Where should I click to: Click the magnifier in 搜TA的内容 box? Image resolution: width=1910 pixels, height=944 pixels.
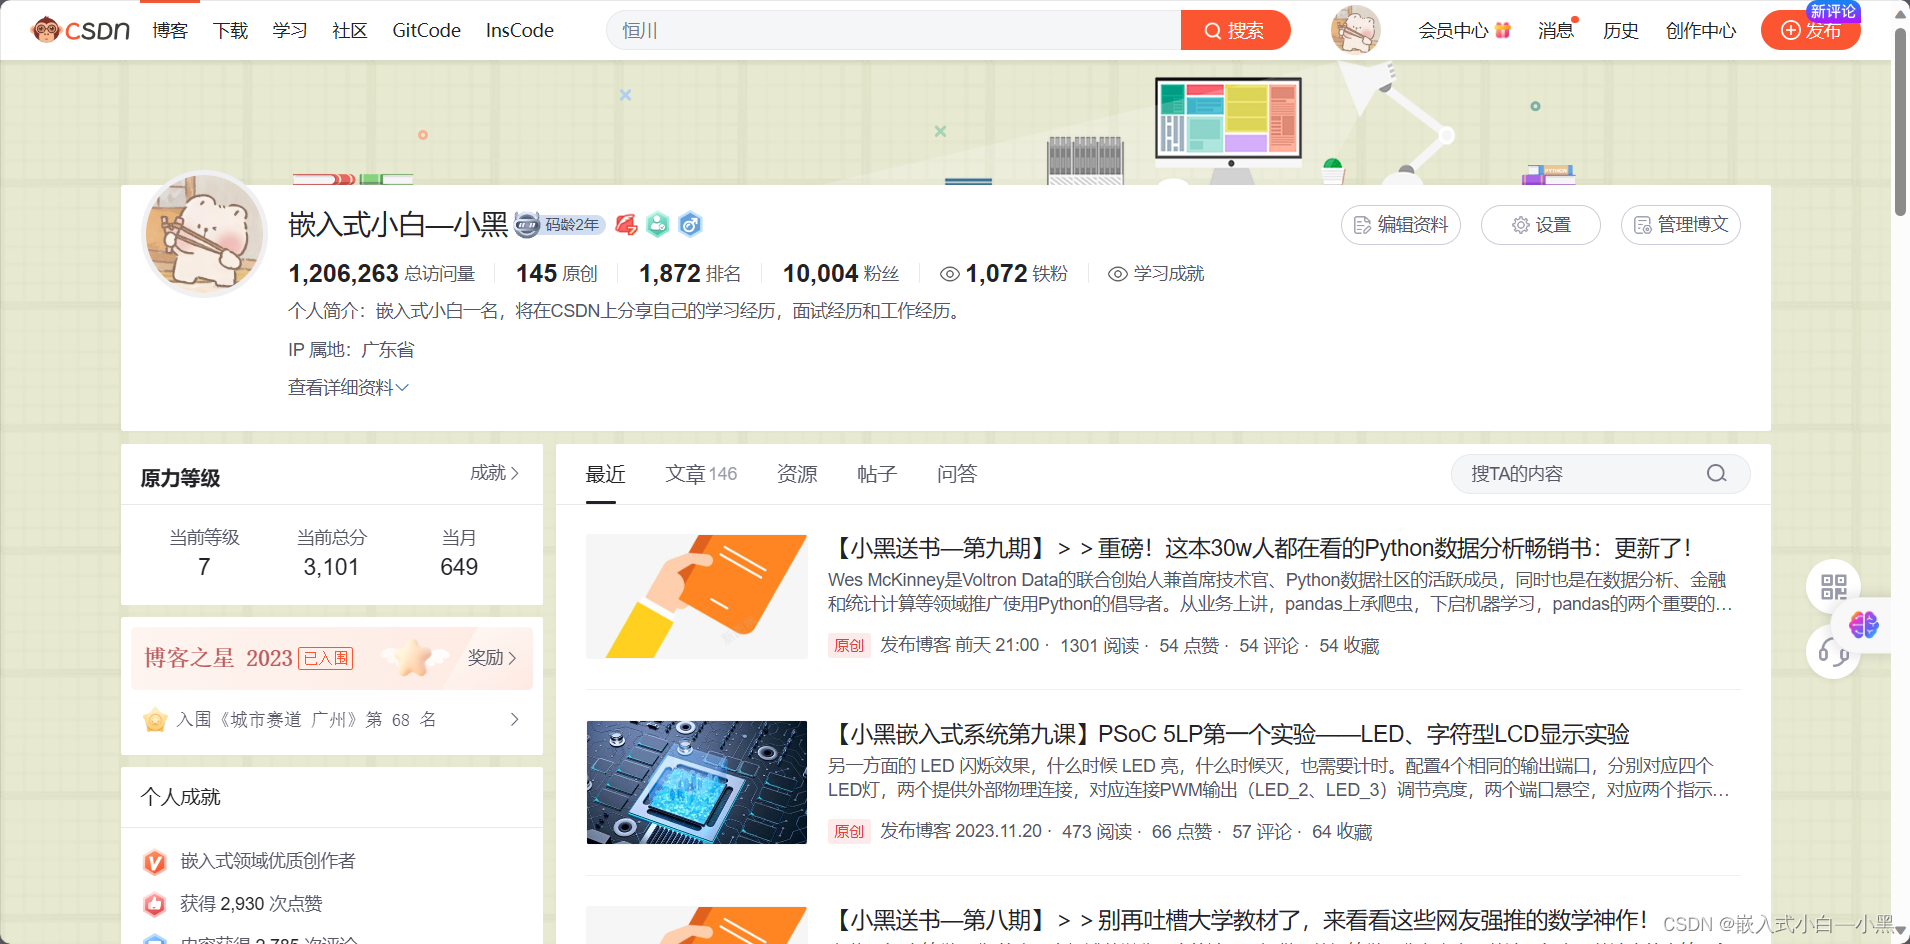pos(1716,474)
